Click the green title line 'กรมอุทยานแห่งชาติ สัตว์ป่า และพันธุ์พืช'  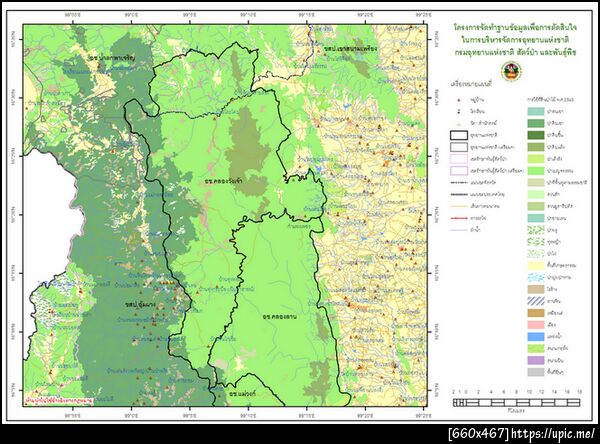point(515,52)
